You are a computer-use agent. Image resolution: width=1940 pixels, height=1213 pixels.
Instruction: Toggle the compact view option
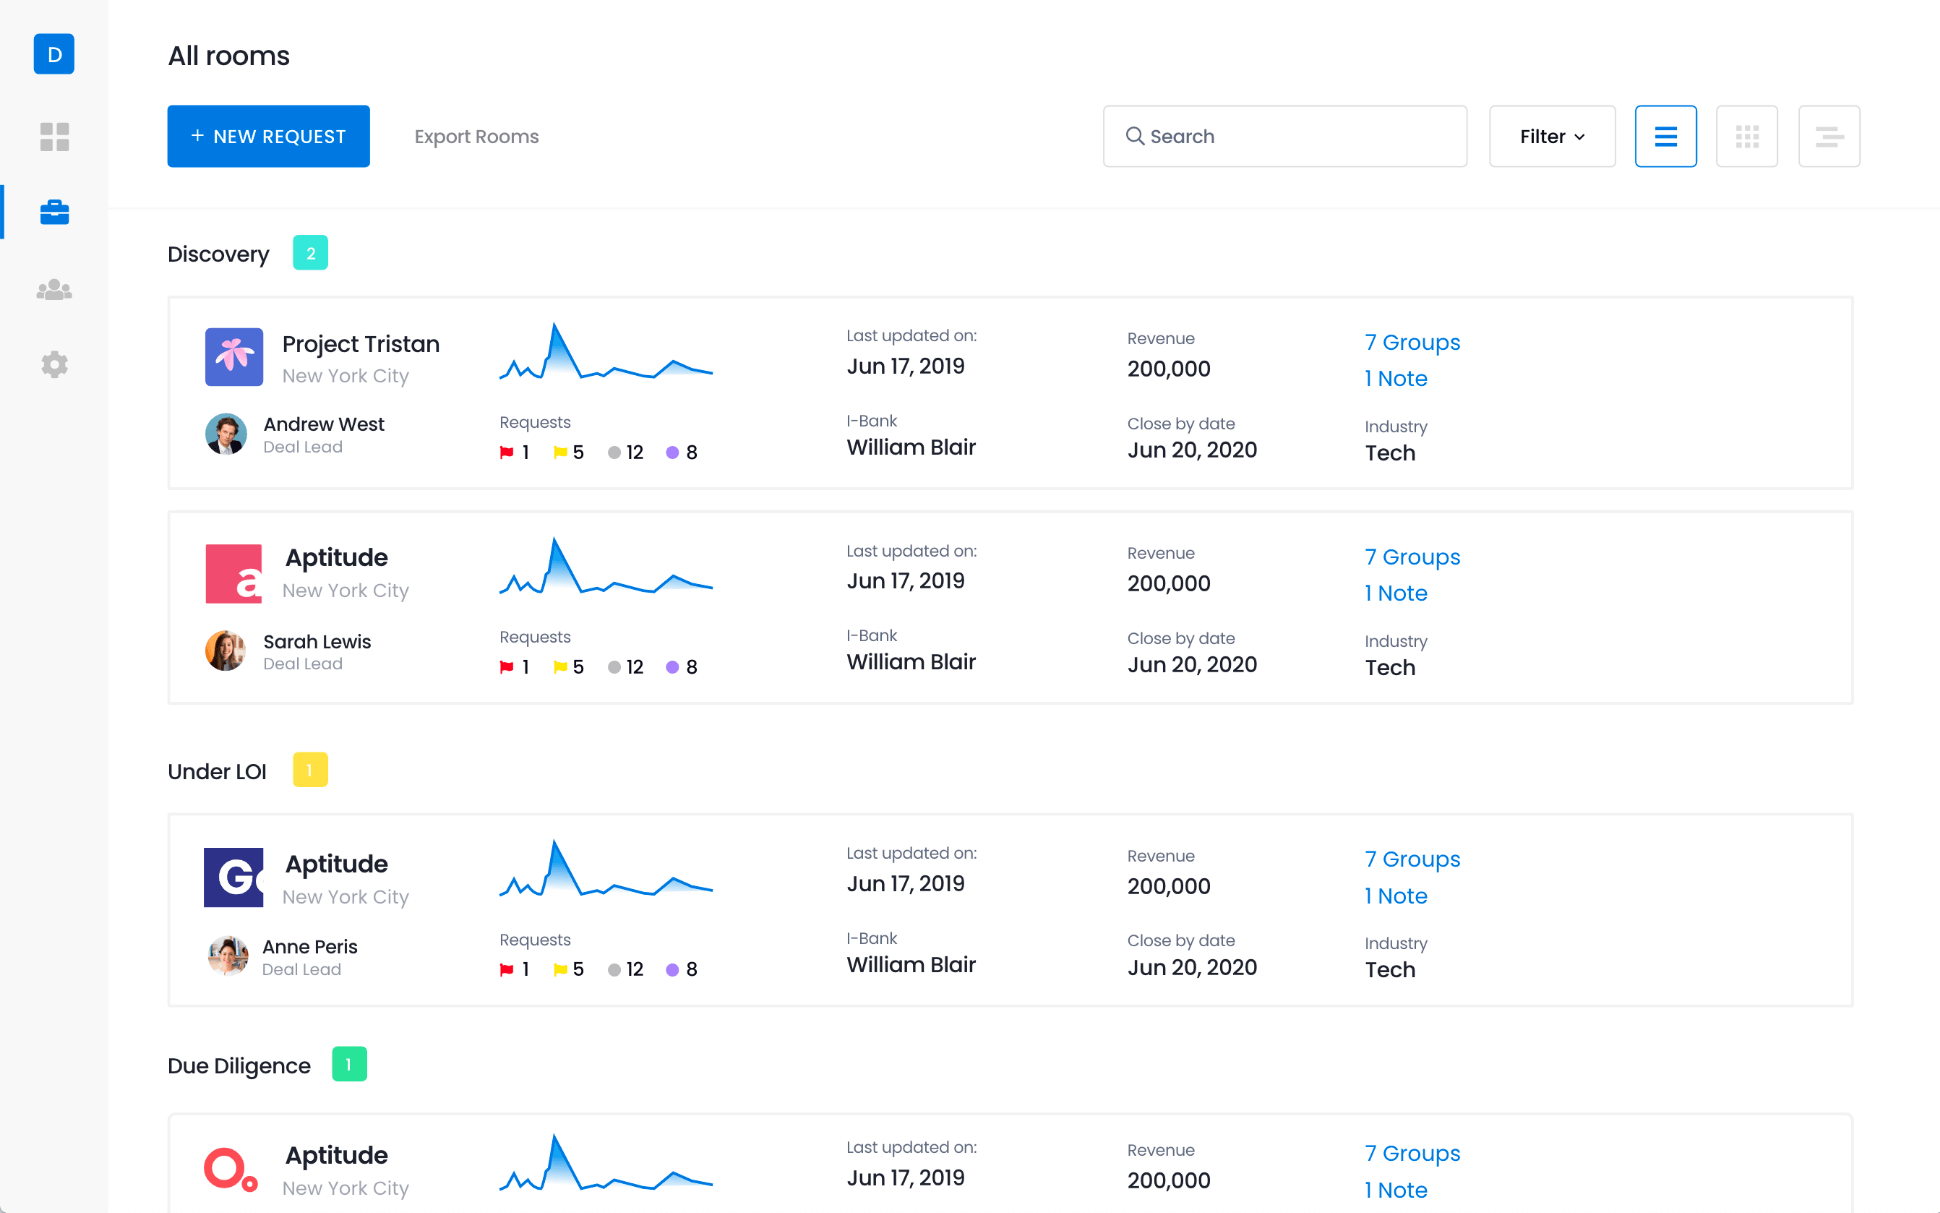point(1829,136)
